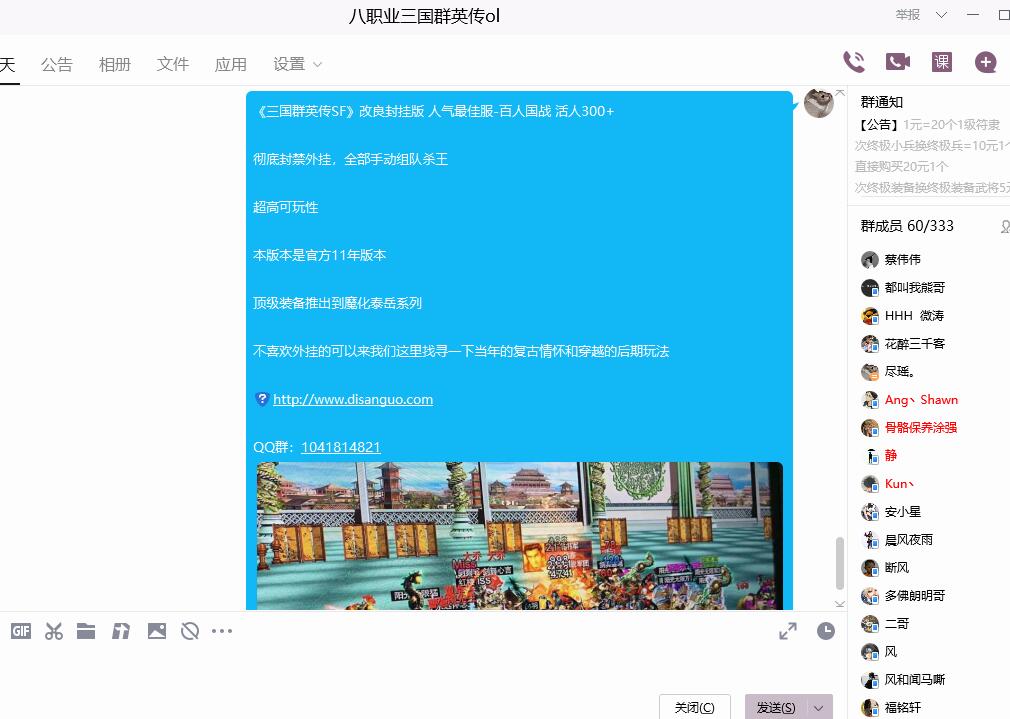Viewport: 1010px width, 719px height.
Task: Open send options arrow beside 发送
Action: pyautogui.click(x=819, y=707)
